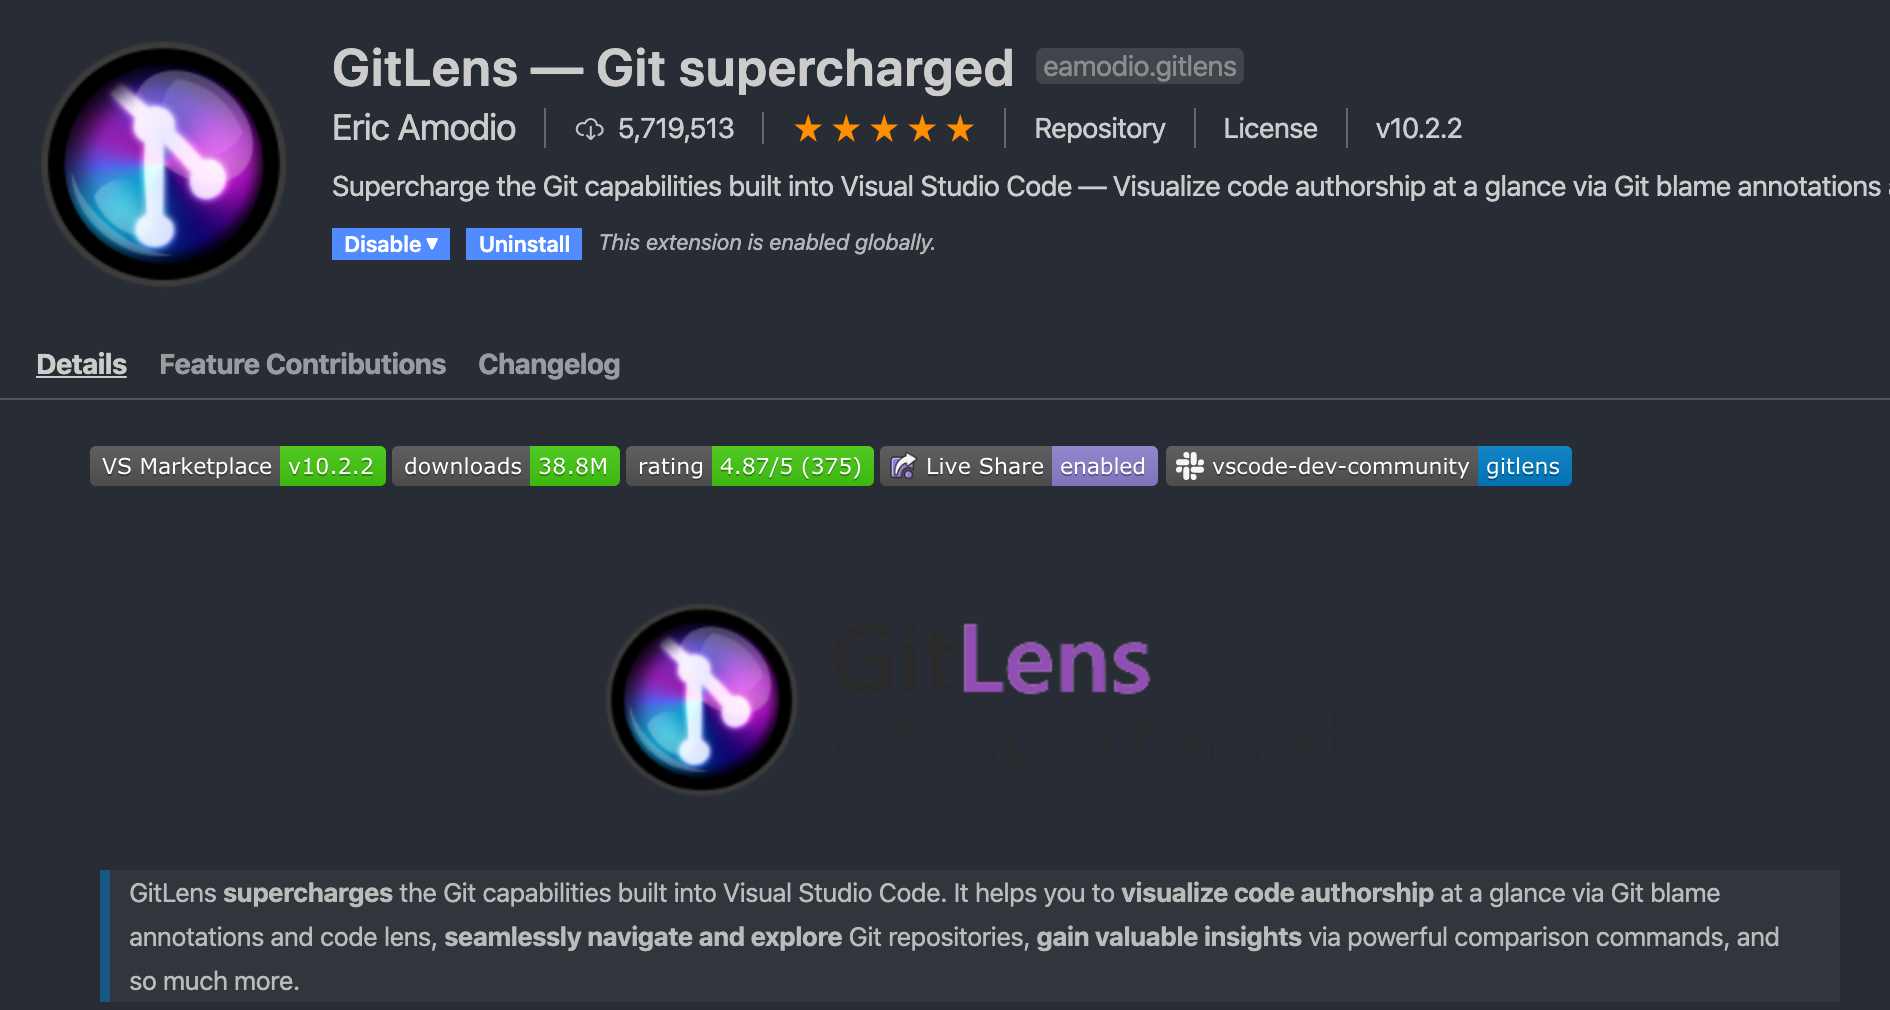Screen dimensions: 1890x1010
Task: Click the Live Share enabled indicator
Action: [x=1103, y=465]
